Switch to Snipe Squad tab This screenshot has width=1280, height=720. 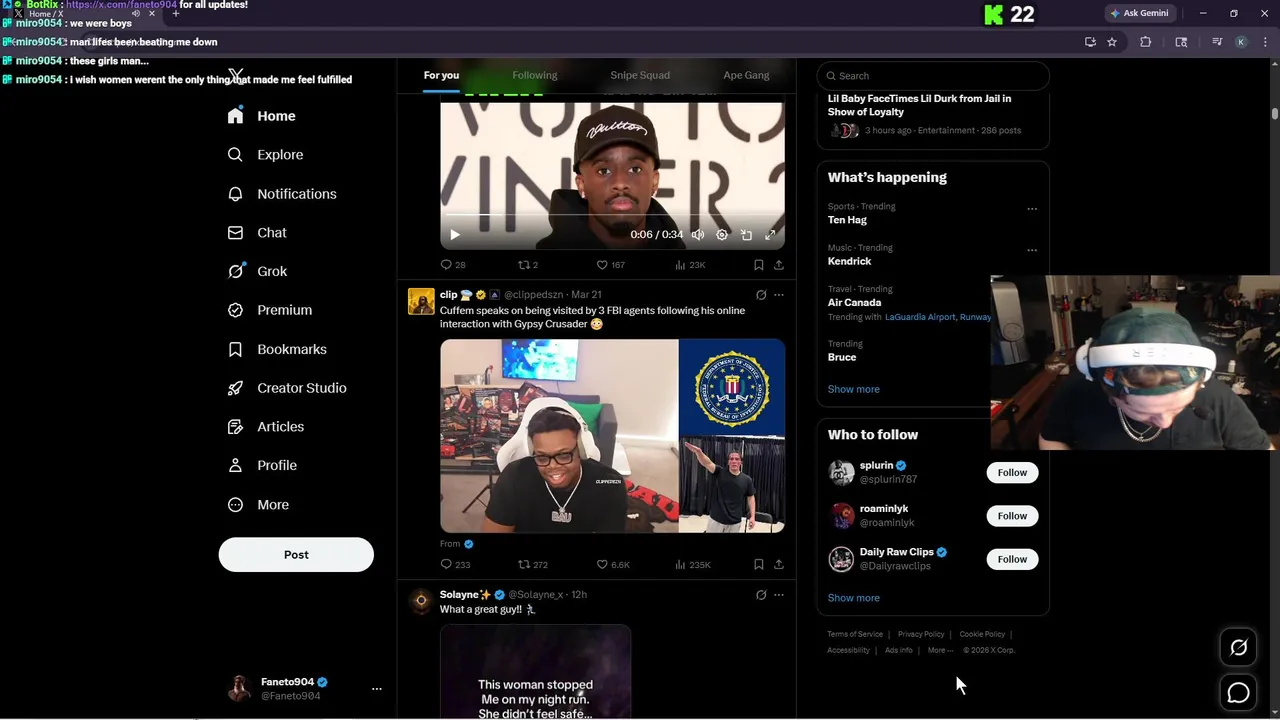coord(640,75)
